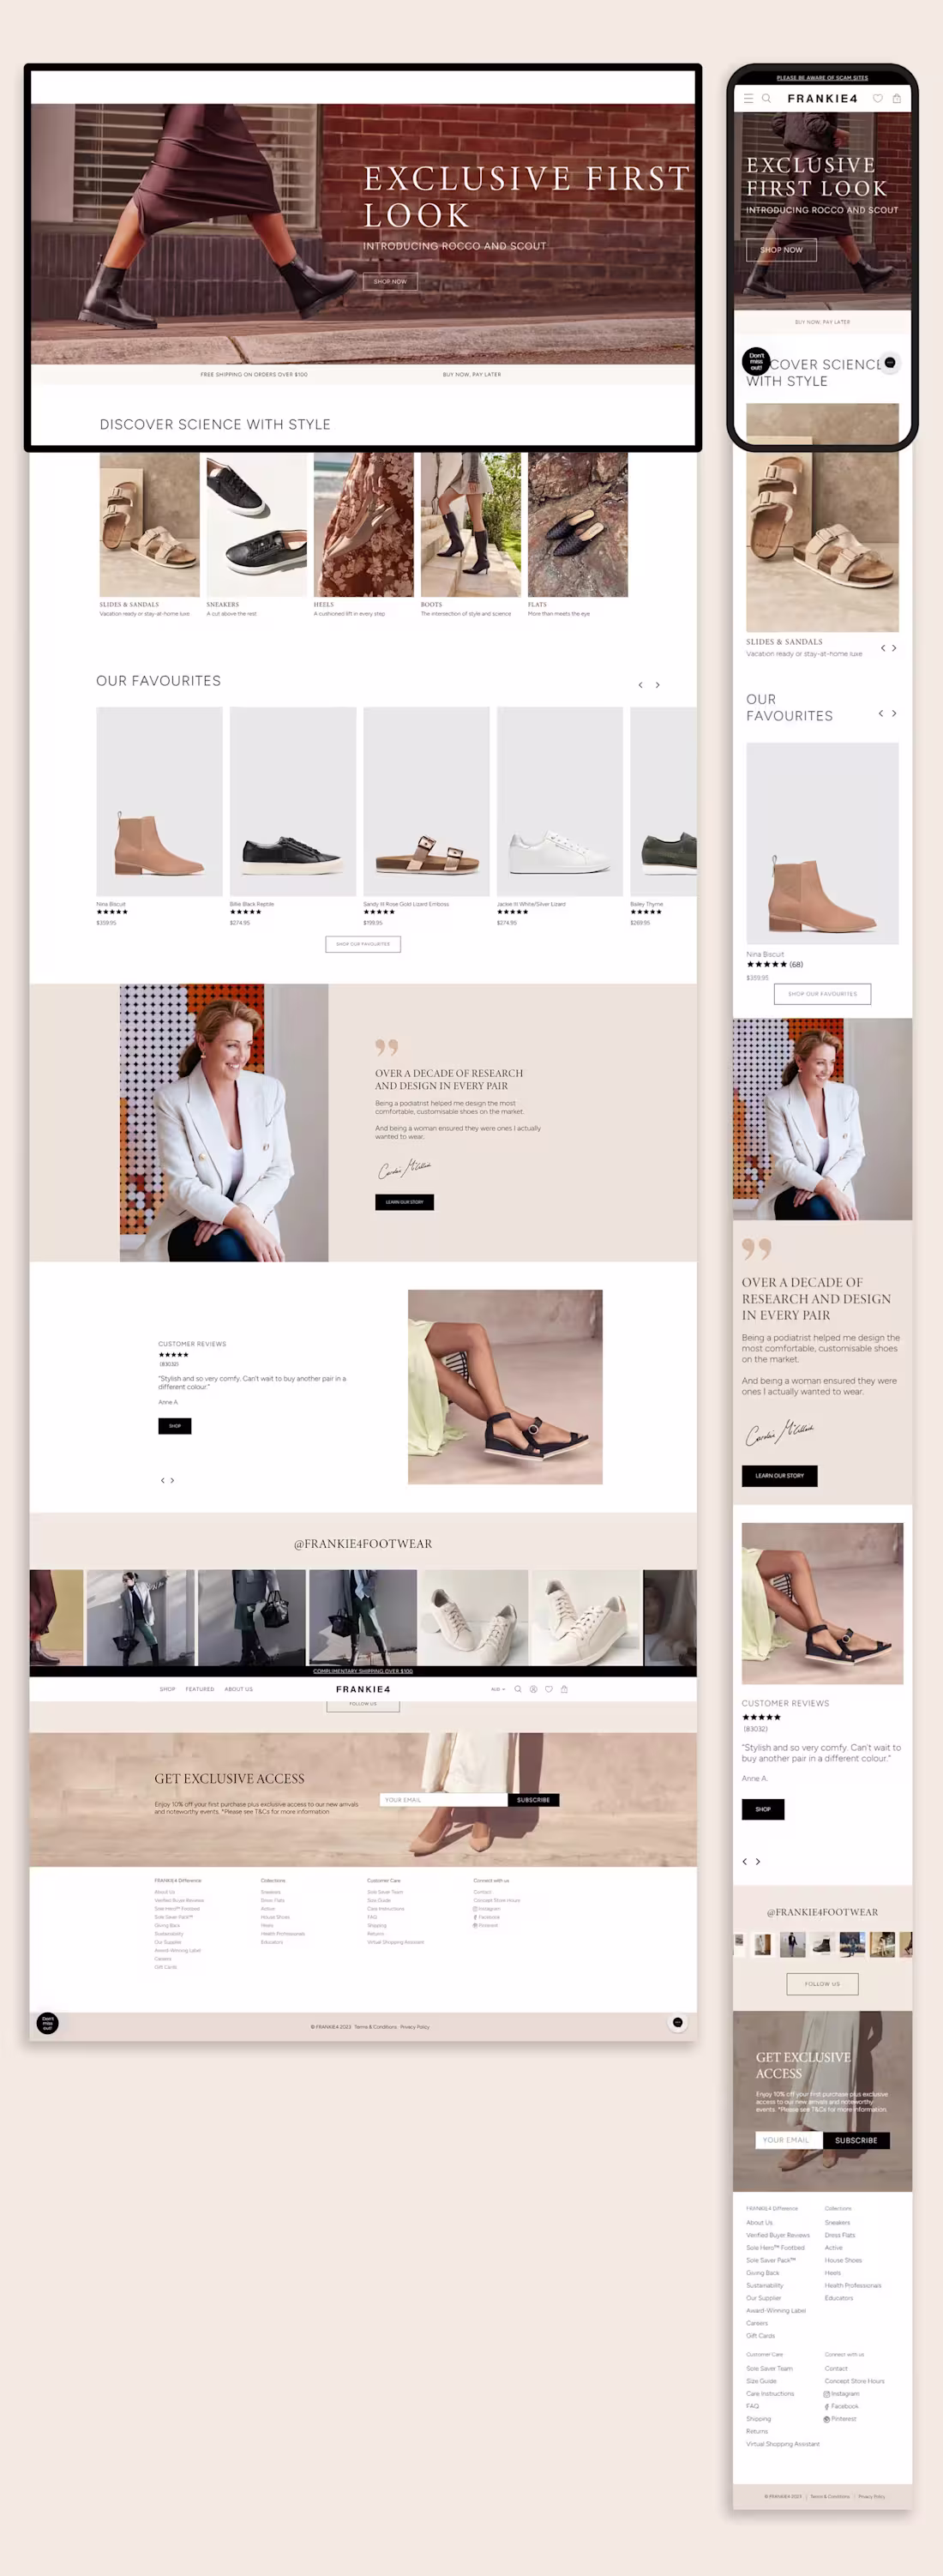Open the AUD currency dropdown in desktop nav

(x=498, y=1689)
